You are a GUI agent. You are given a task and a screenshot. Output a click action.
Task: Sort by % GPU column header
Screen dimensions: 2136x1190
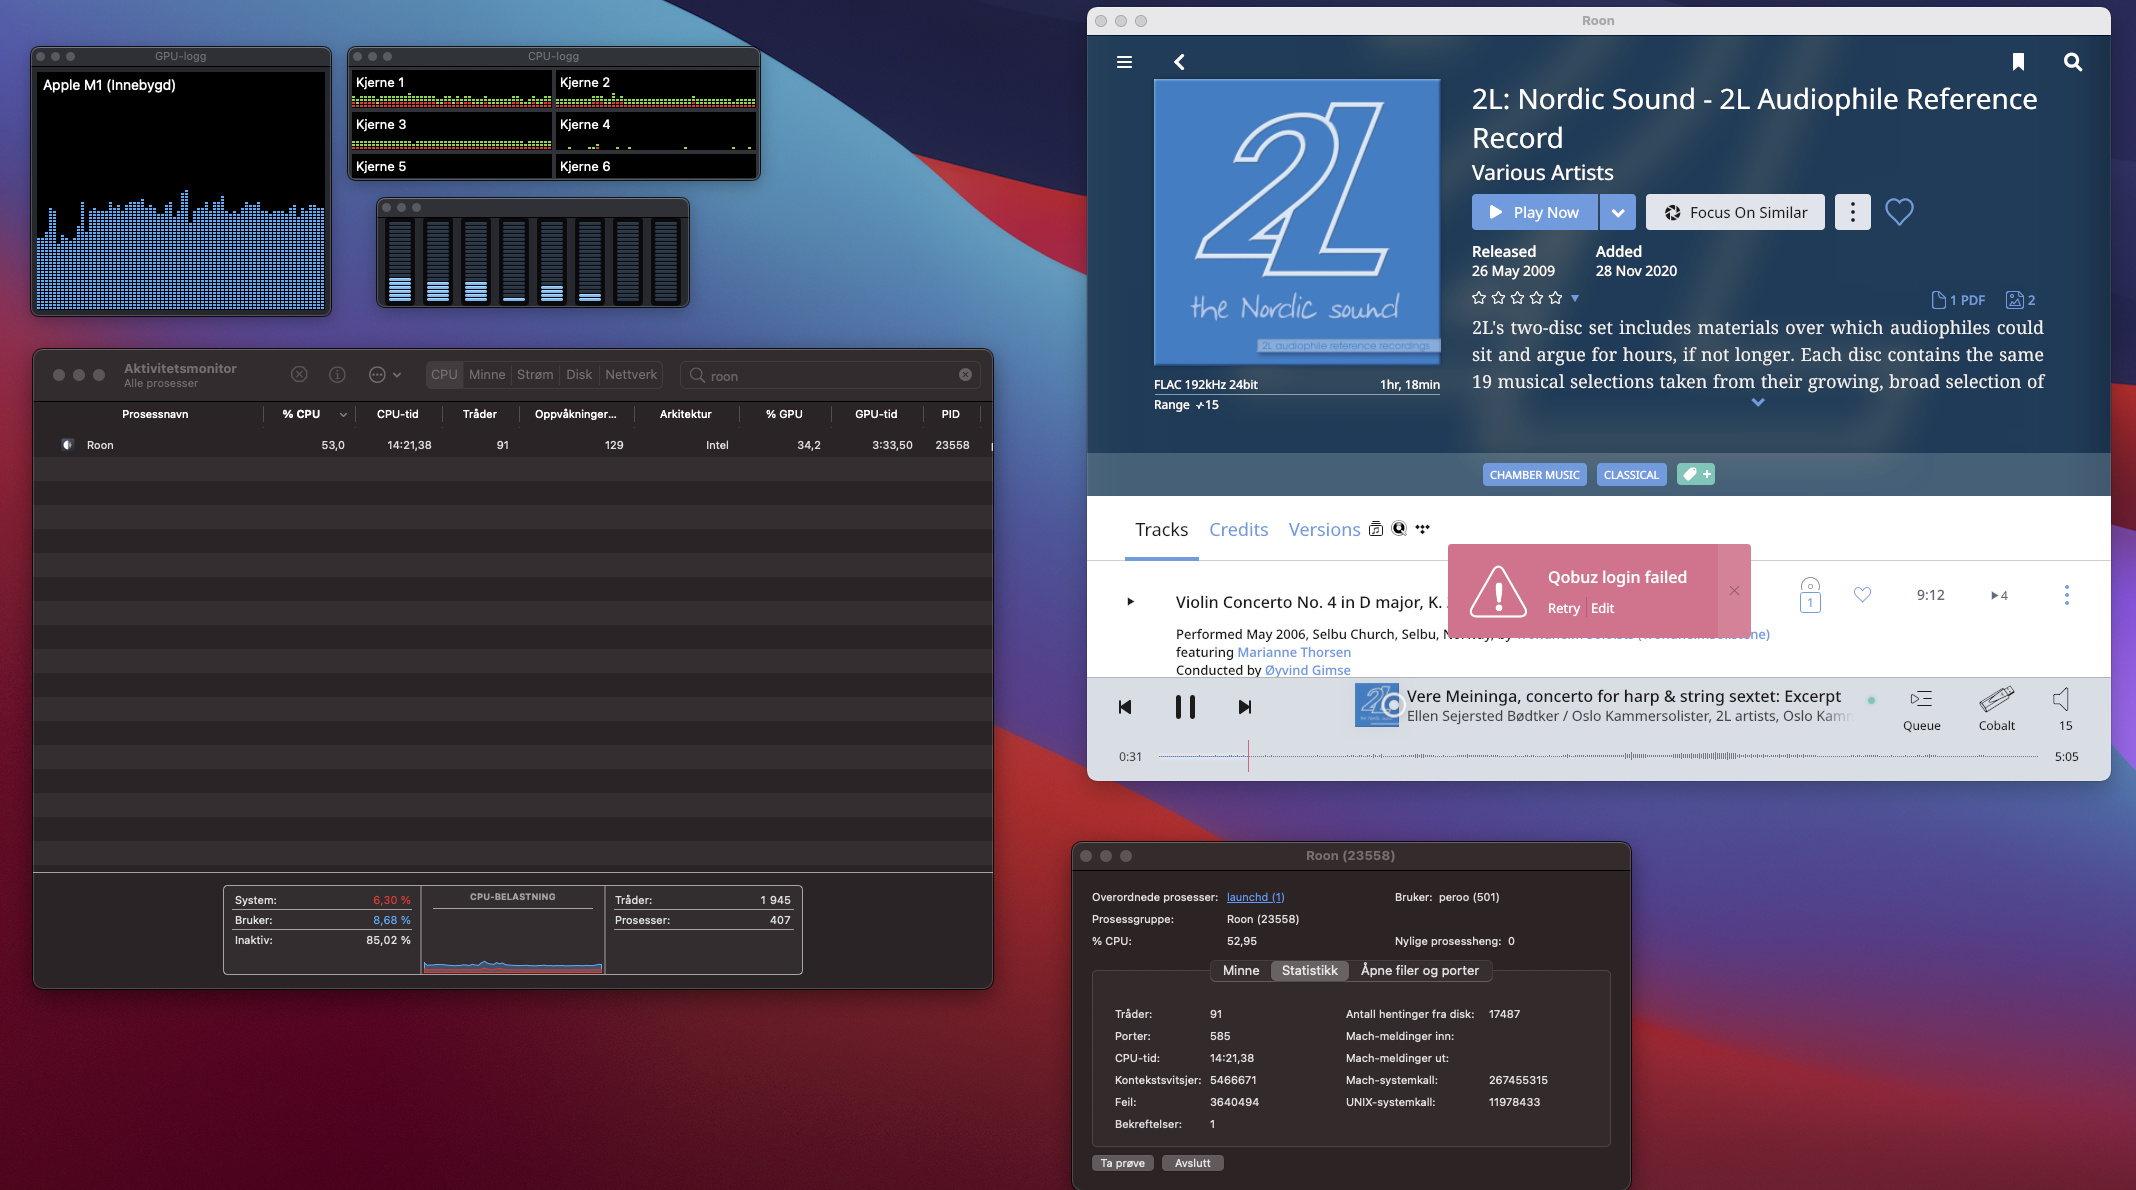click(x=784, y=414)
